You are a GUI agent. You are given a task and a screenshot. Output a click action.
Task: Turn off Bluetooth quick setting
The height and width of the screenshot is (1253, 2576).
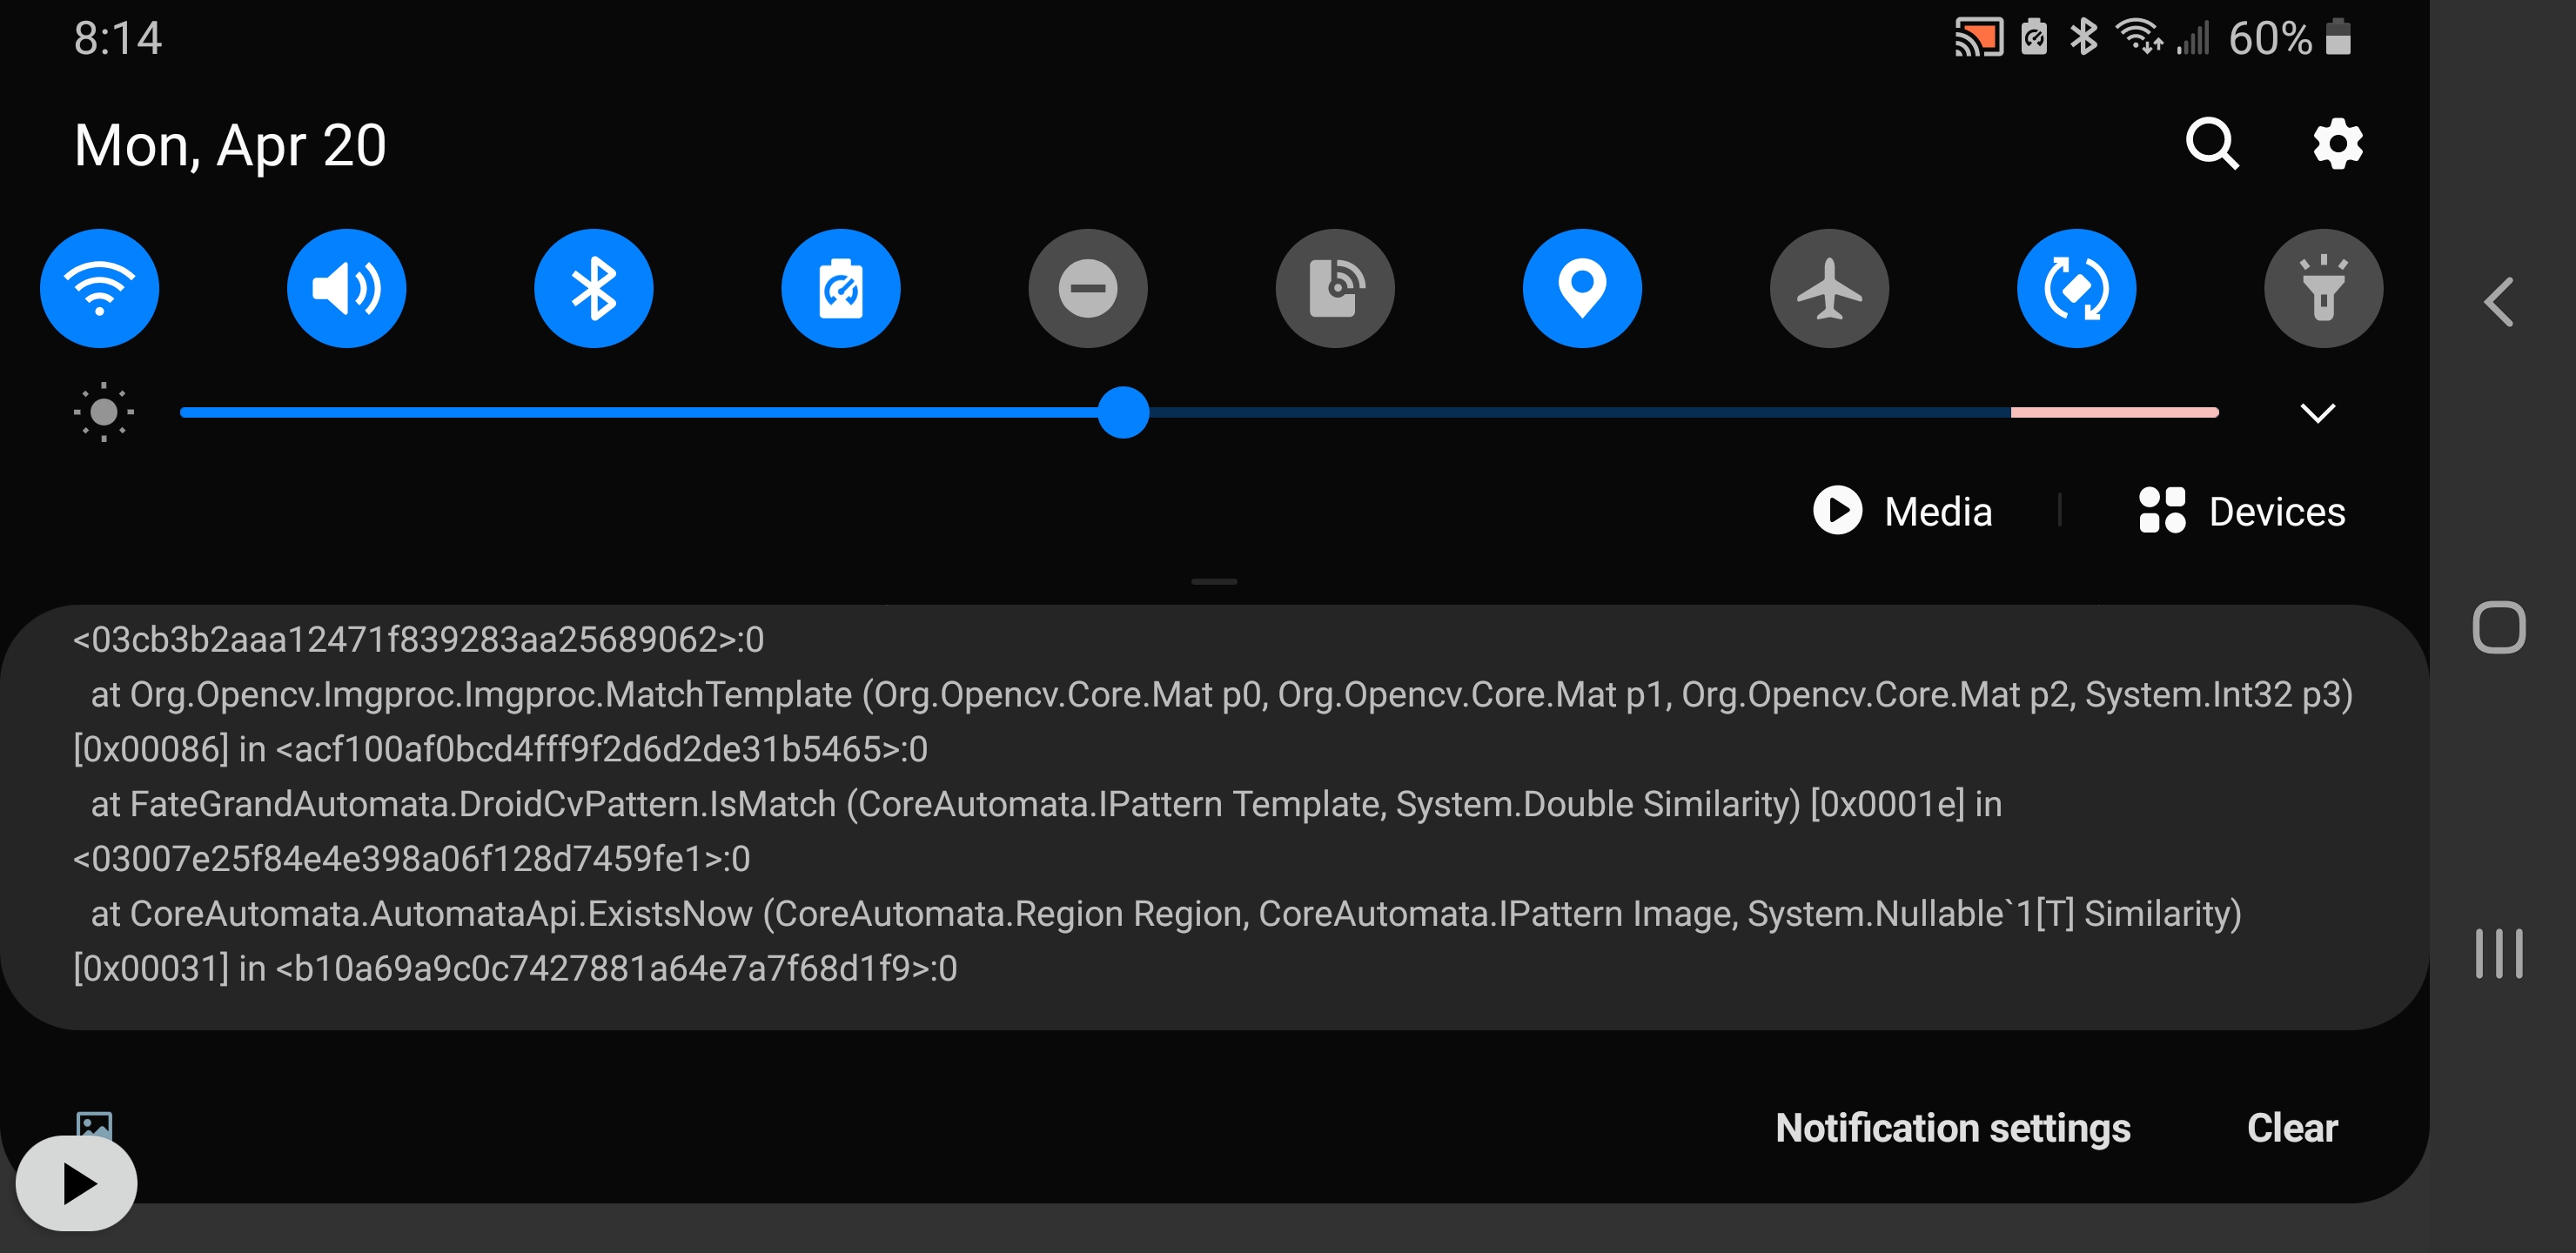pos(593,288)
